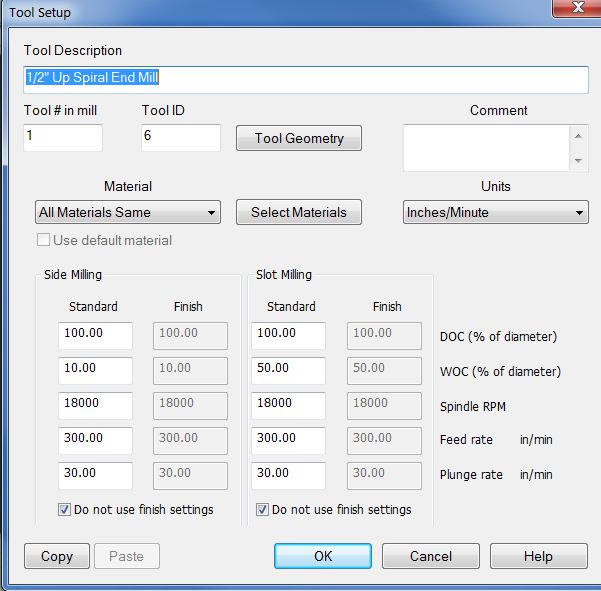Click Slot Milling Standard Feed rate field
The width and height of the screenshot is (601, 591).
tap(289, 441)
